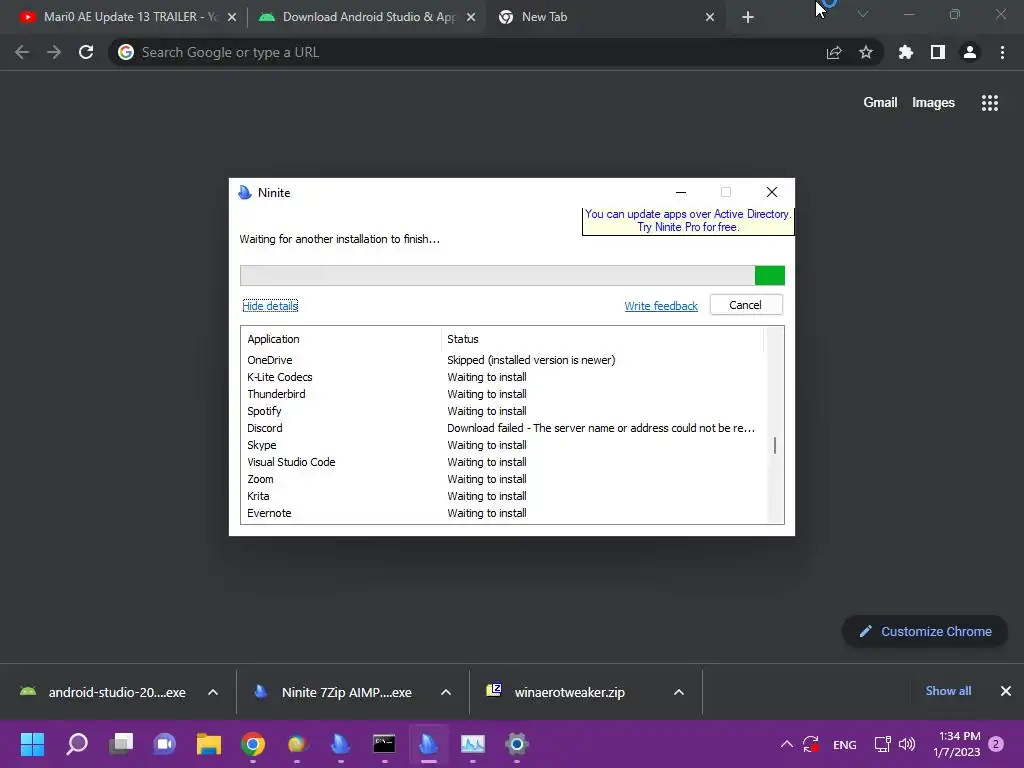The height and width of the screenshot is (768, 1024).
Task: Select the Thunderbird row
Action: click(x=502, y=394)
